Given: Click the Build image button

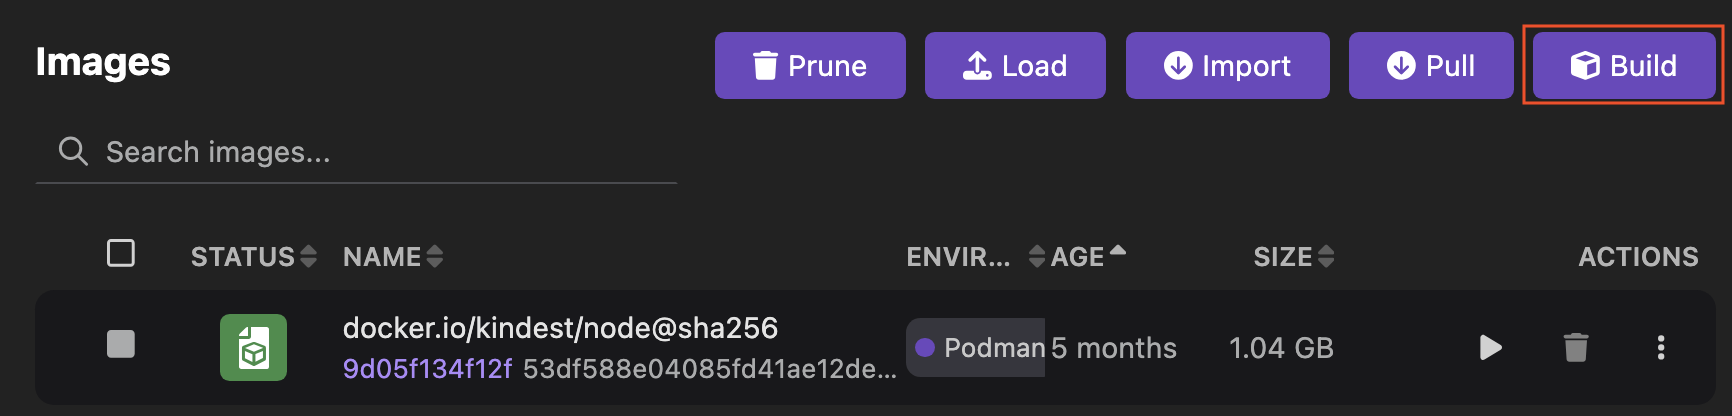Looking at the screenshot, I should click(x=1624, y=66).
